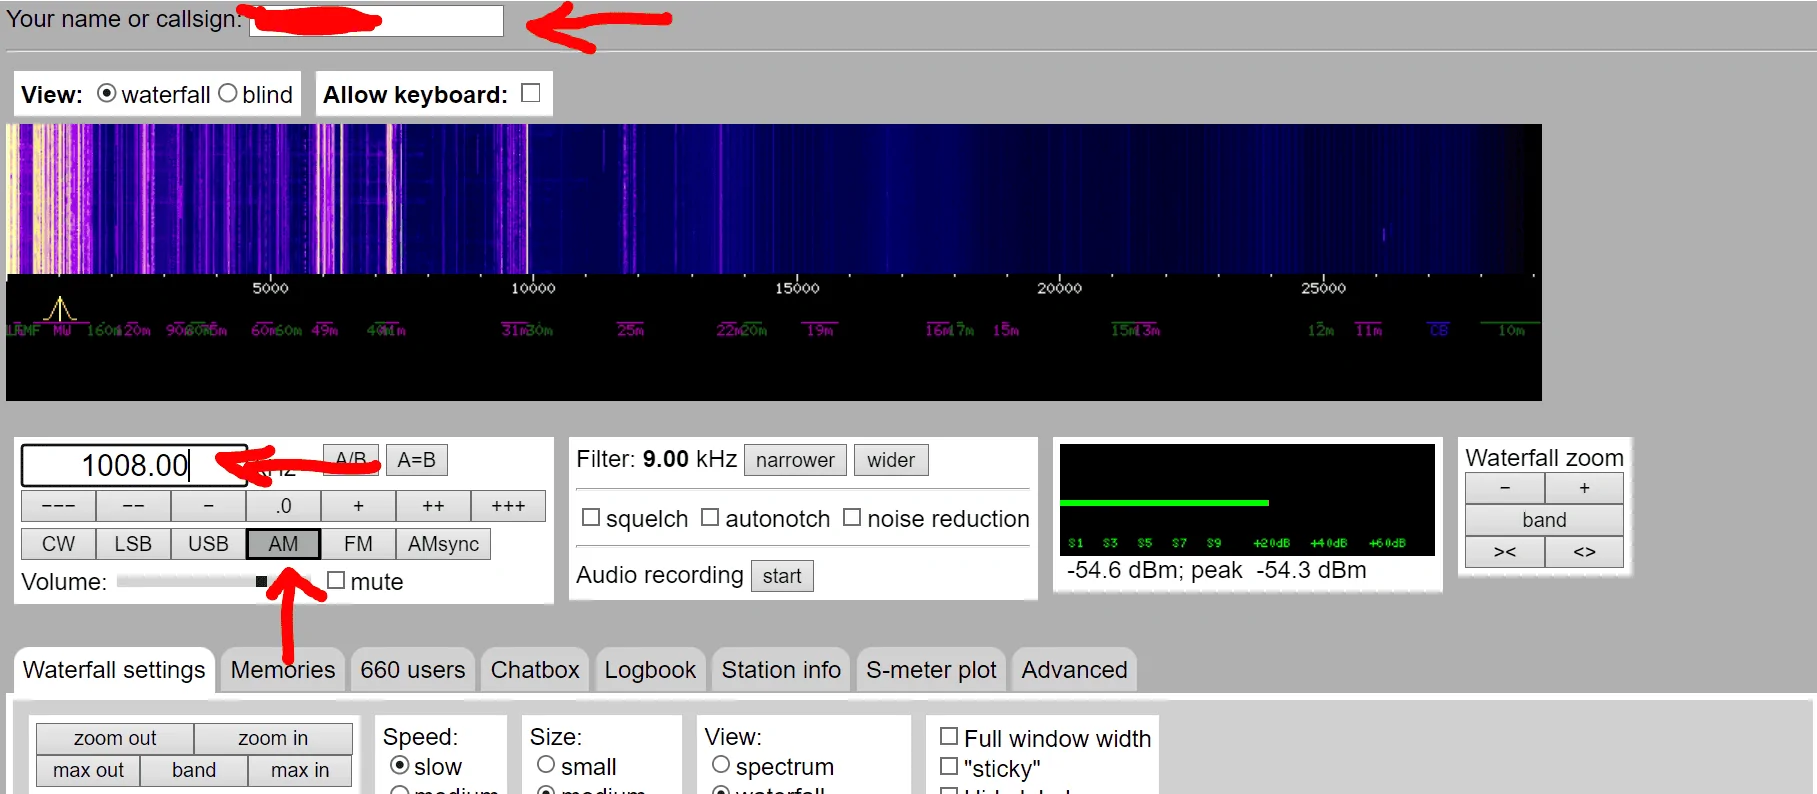The height and width of the screenshot is (794, 1817).
Task: Open the S-meter plot tab
Action: [931, 670]
